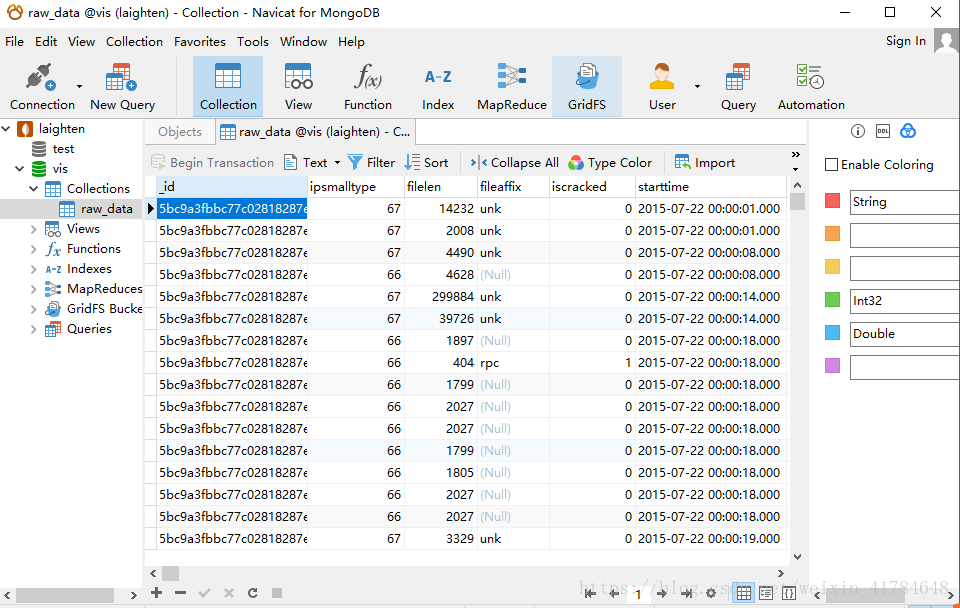Screen dimensions: 960x608
Task: Open Connection dropdown arrow
Action: point(80,86)
